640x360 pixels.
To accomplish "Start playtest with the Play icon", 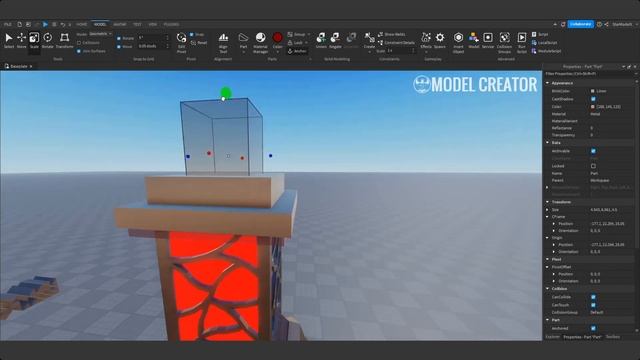I will coord(45,24).
